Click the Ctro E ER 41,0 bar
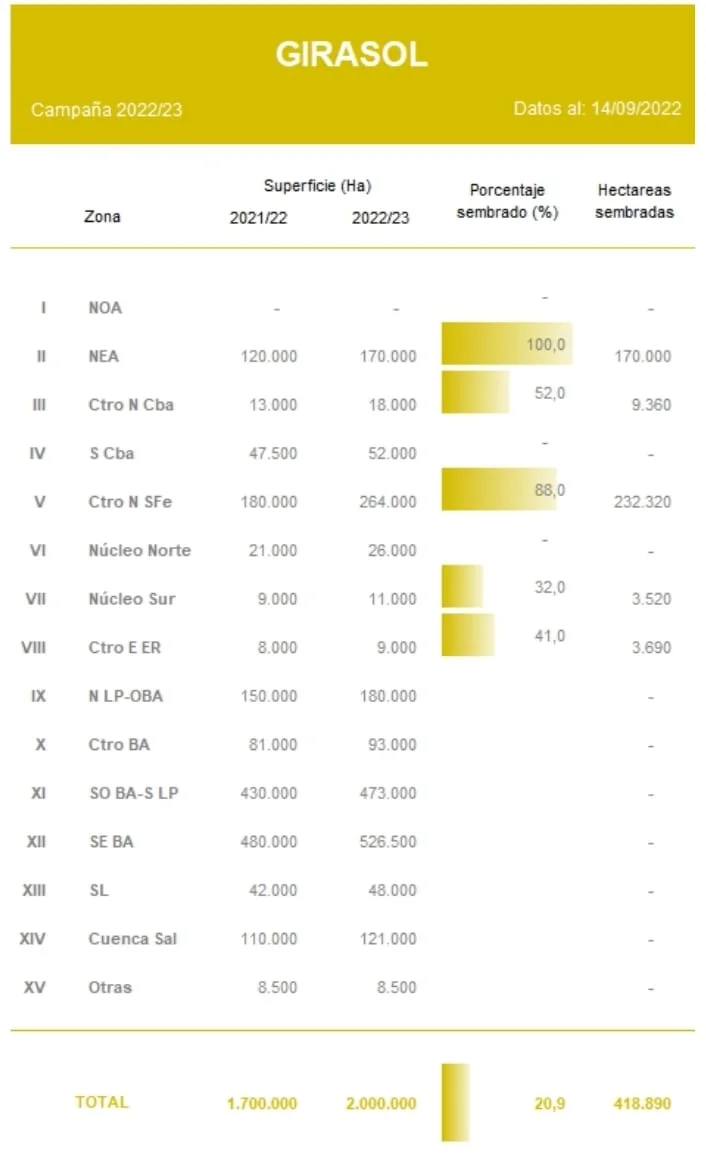Image resolution: width=706 pixels, height=1154 pixels. tap(468, 635)
